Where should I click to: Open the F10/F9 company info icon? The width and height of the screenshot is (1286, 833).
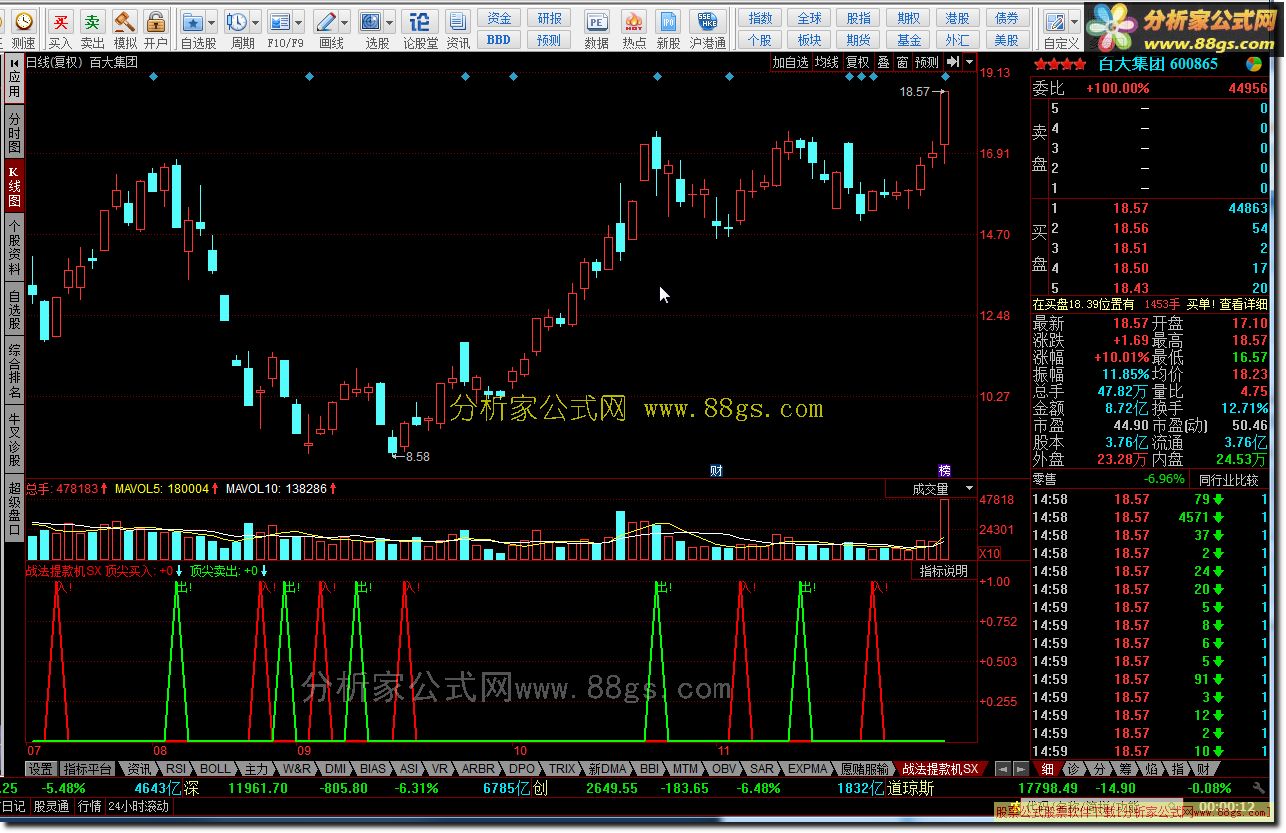(280, 21)
